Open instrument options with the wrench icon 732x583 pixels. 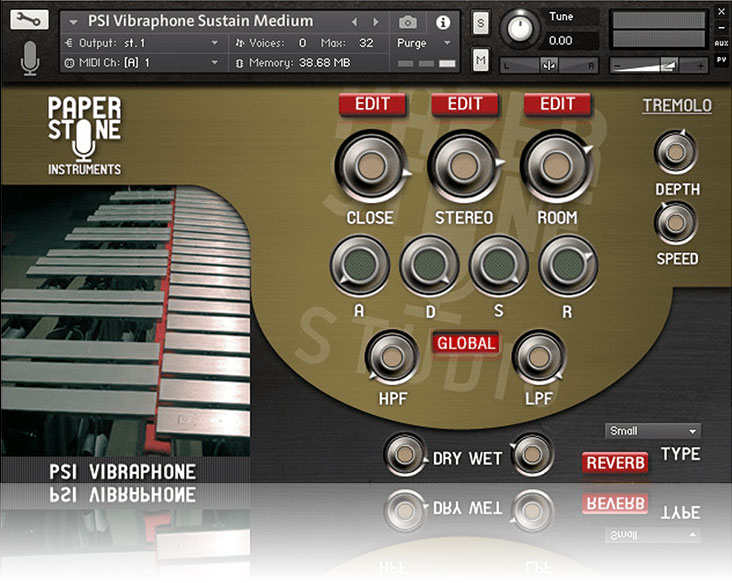coord(31,21)
